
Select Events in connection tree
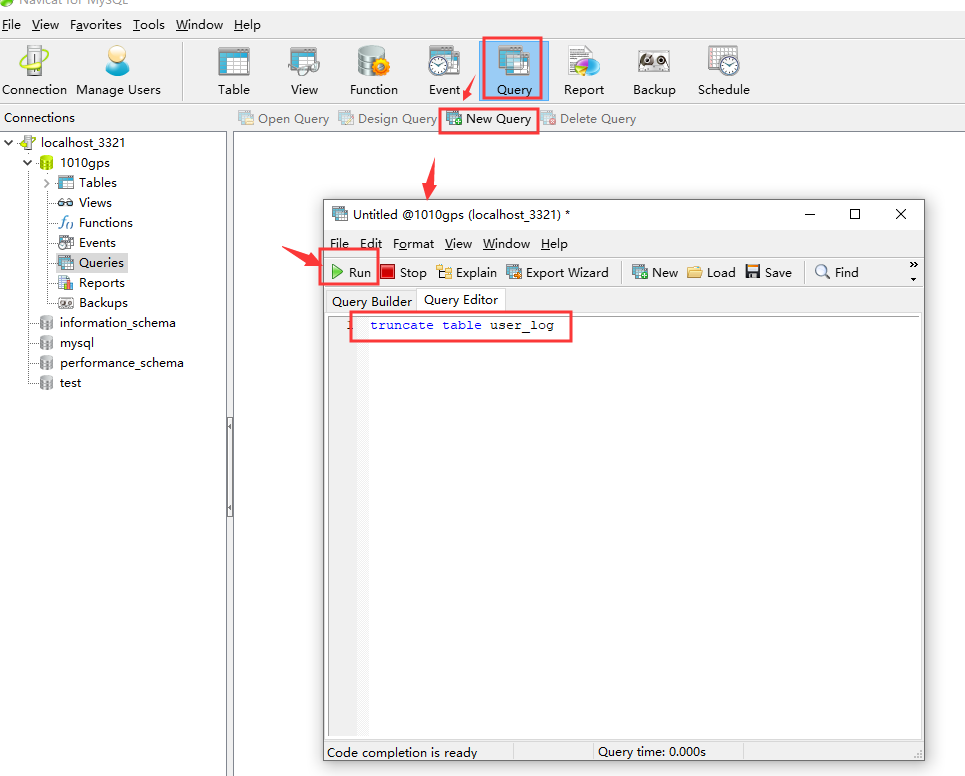pyautogui.click(x=97, y=243)
